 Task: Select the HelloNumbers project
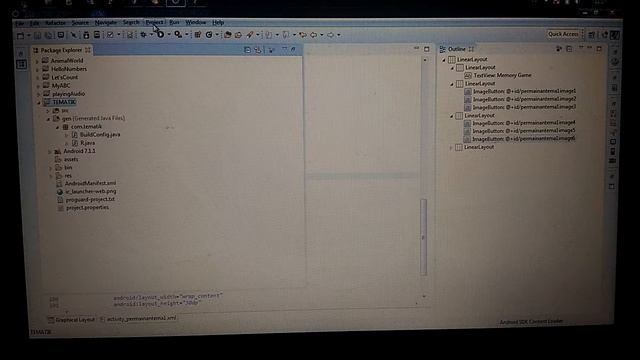[69, 69]
